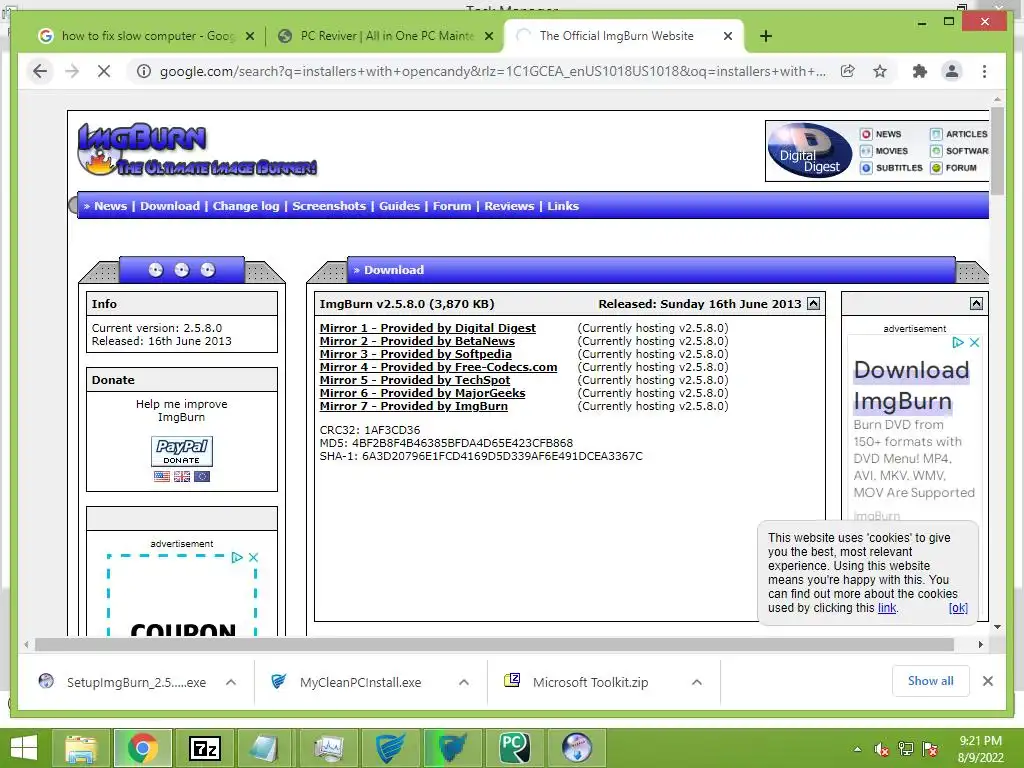Open the News navigation item
This screenshot has height=768, width=1024.
(110, 206)
